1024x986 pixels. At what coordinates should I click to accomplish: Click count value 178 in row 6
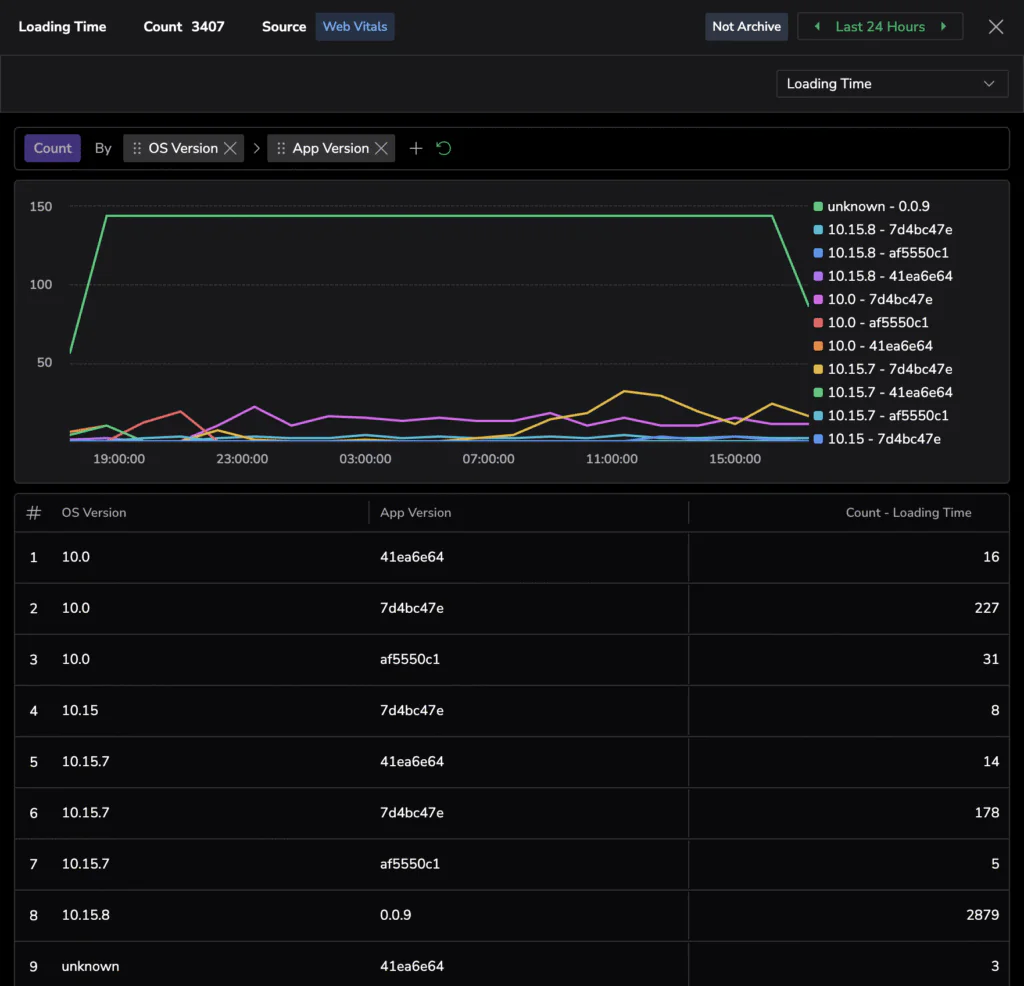[986, 812]
